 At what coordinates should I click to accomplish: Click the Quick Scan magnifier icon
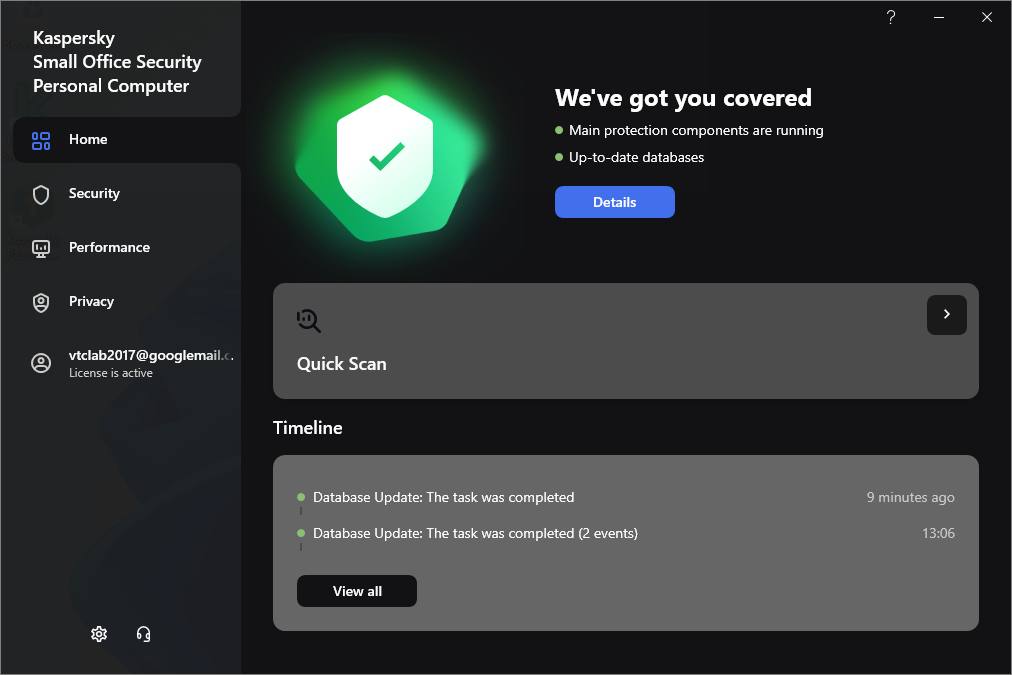click(x=309, y=320)
